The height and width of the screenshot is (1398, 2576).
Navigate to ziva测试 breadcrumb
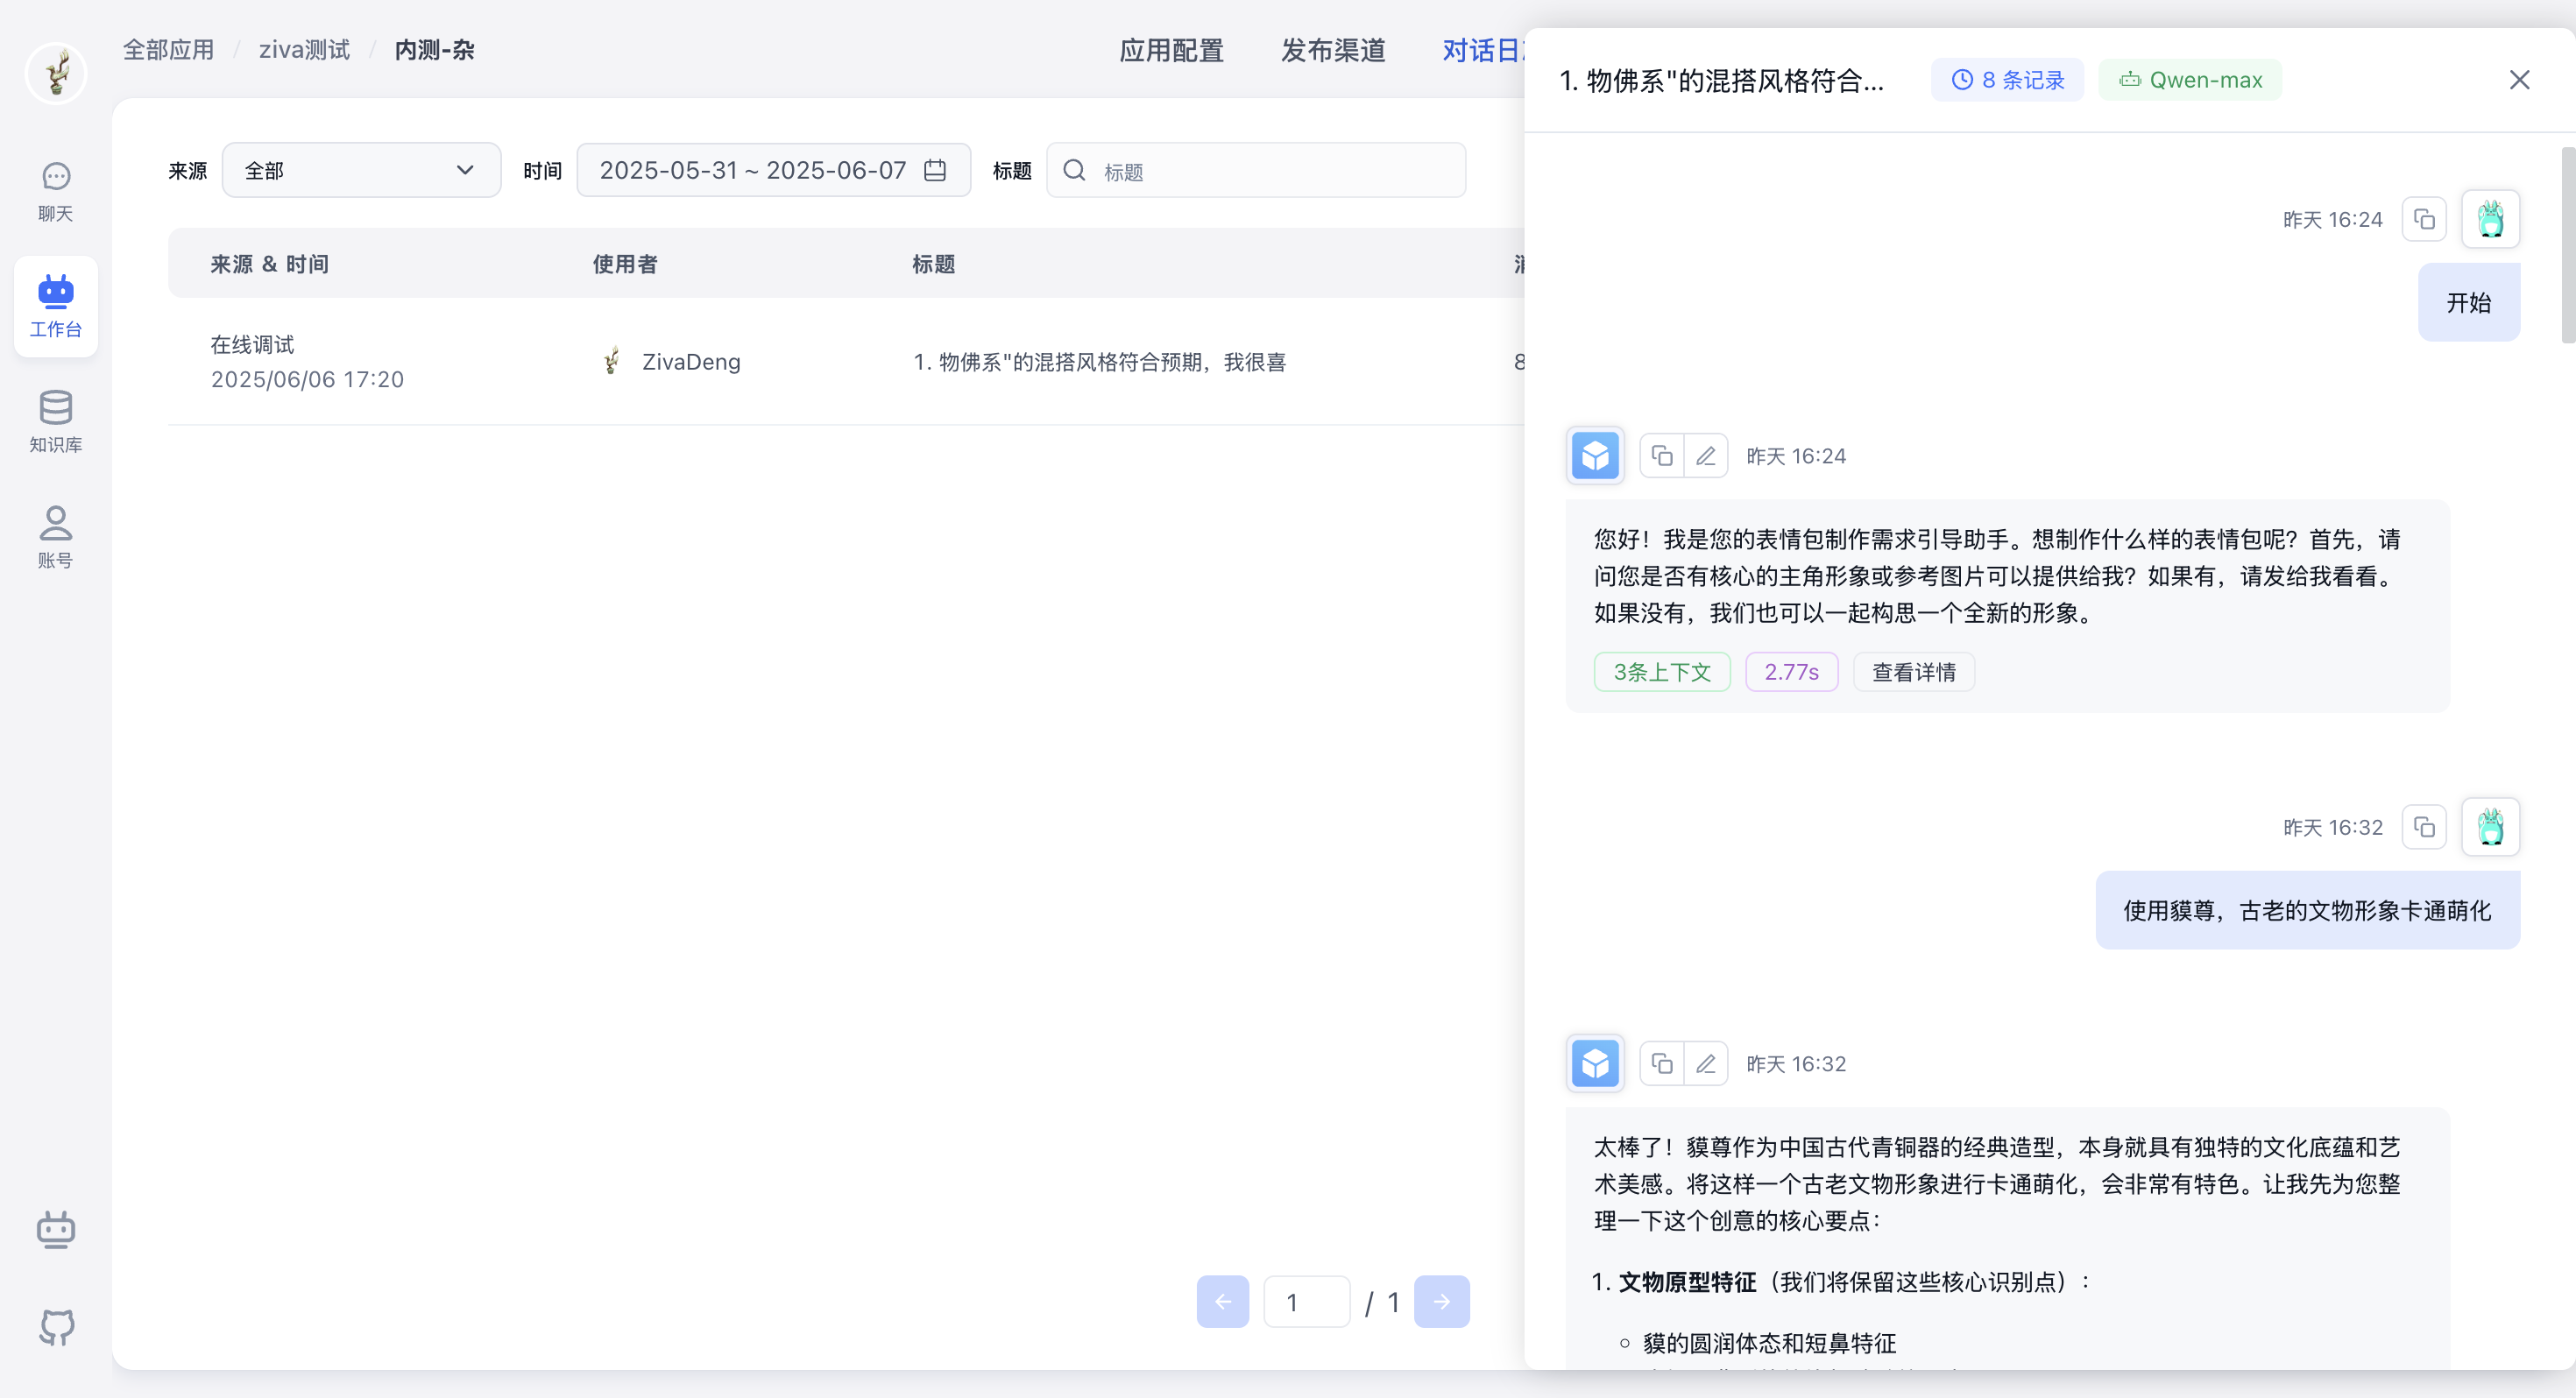click(304, 50)
